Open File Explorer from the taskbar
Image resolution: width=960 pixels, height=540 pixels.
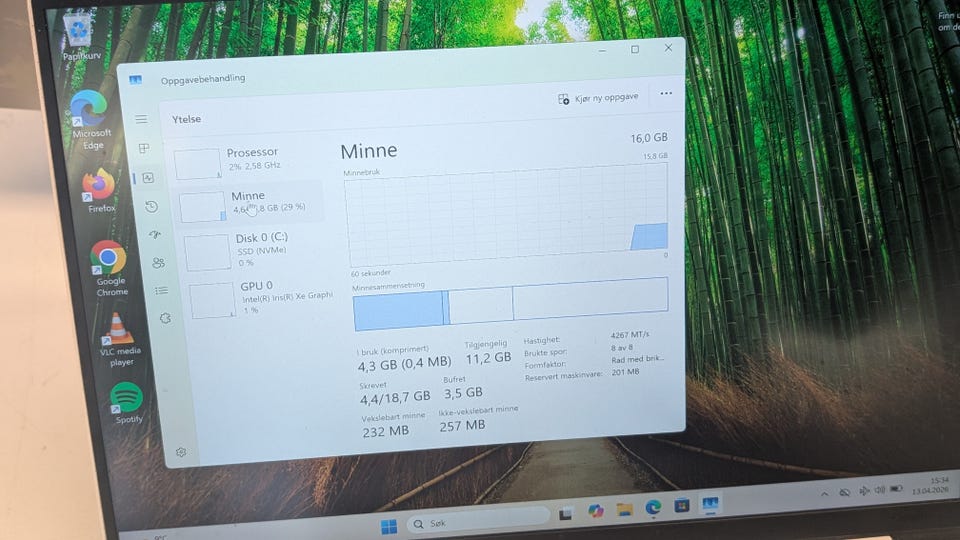click(624, 509)
